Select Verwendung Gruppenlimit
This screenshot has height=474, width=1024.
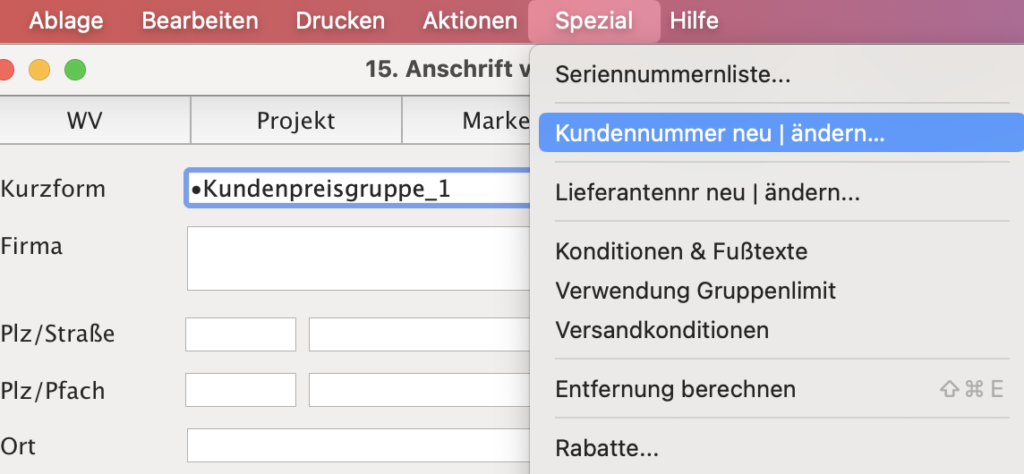click(x=695, y=291)
